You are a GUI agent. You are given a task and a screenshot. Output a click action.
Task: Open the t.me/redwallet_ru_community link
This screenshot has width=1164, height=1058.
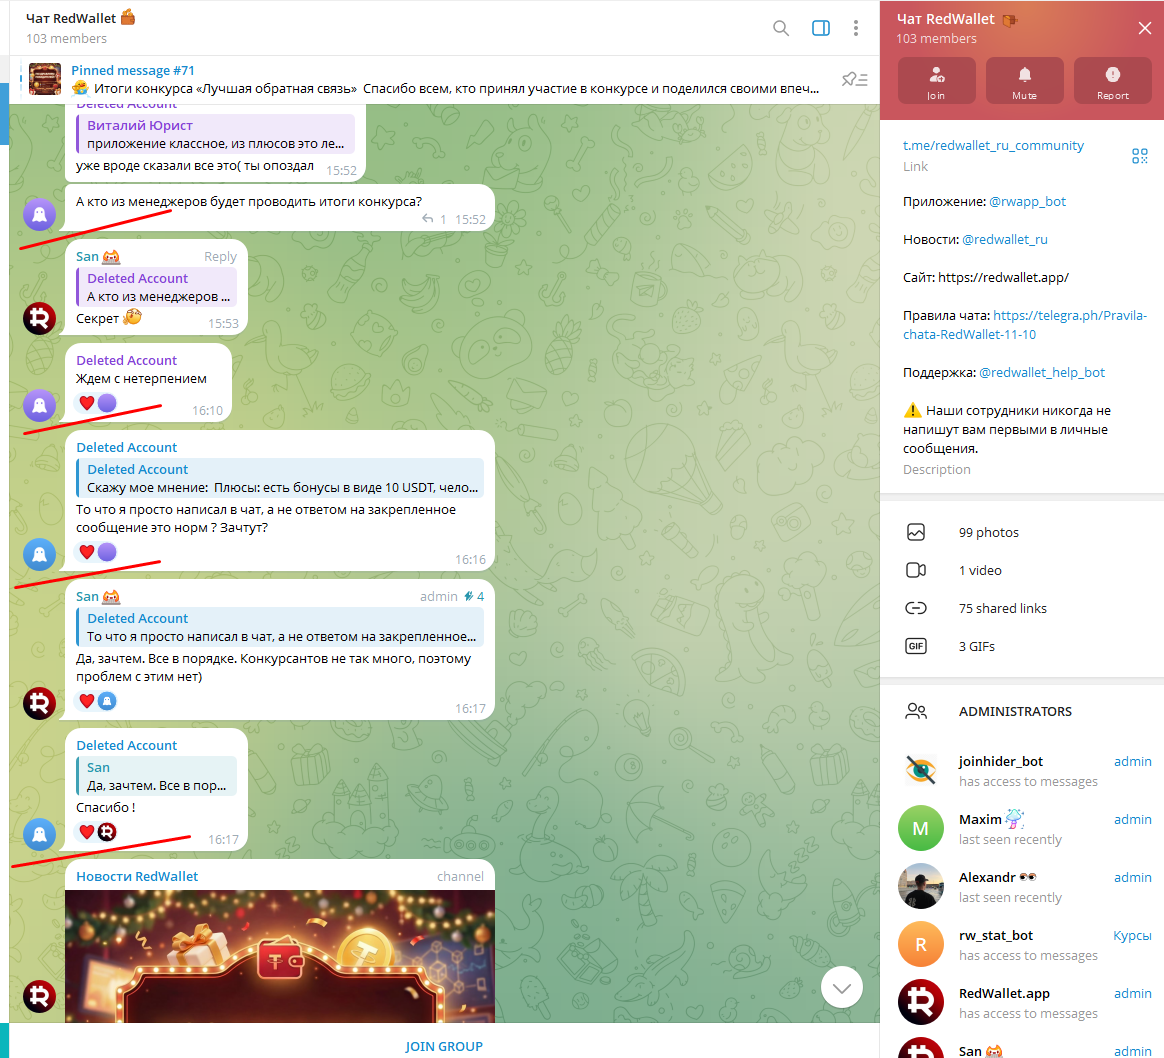tap(993, 146)
